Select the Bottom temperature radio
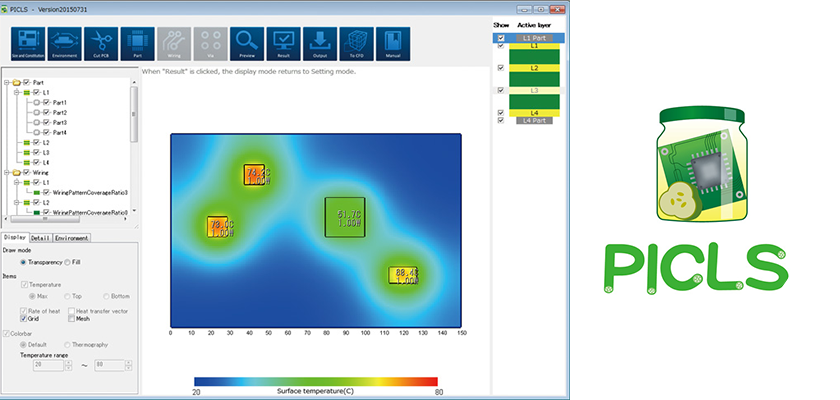Screen dimensions: 840x400 click(106, 296)
